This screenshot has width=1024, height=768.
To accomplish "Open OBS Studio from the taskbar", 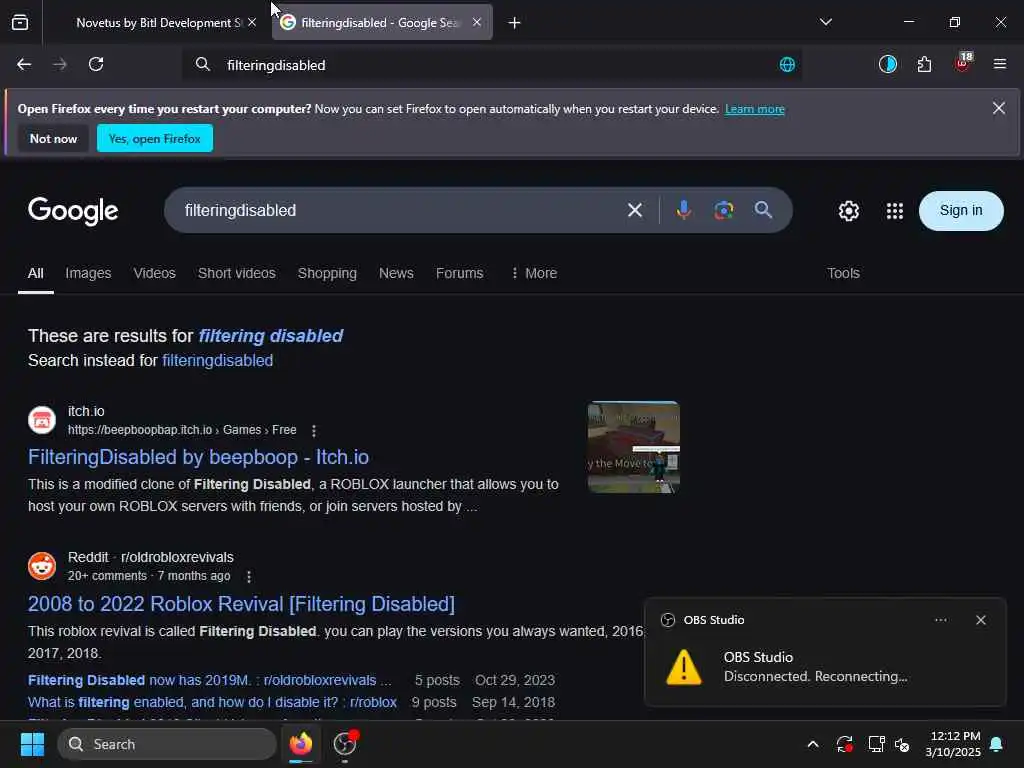I will [345, 744].
